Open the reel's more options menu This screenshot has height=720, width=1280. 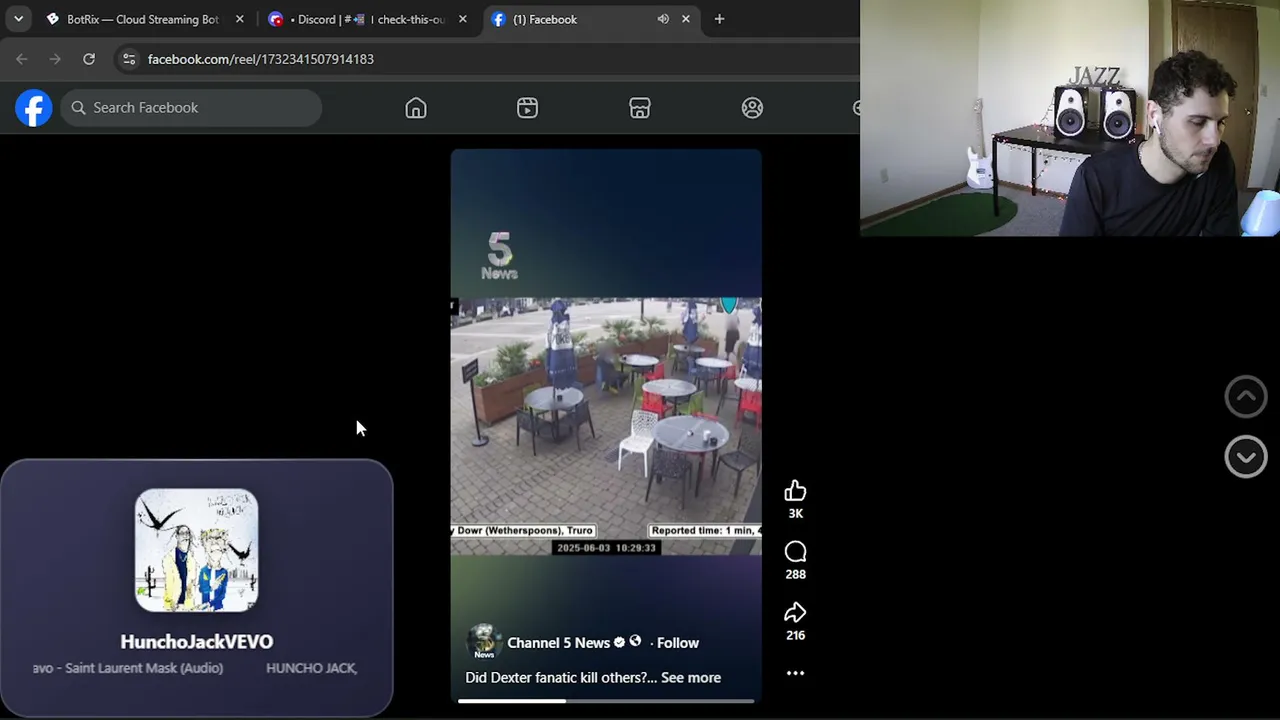click(x=795, y=673)
